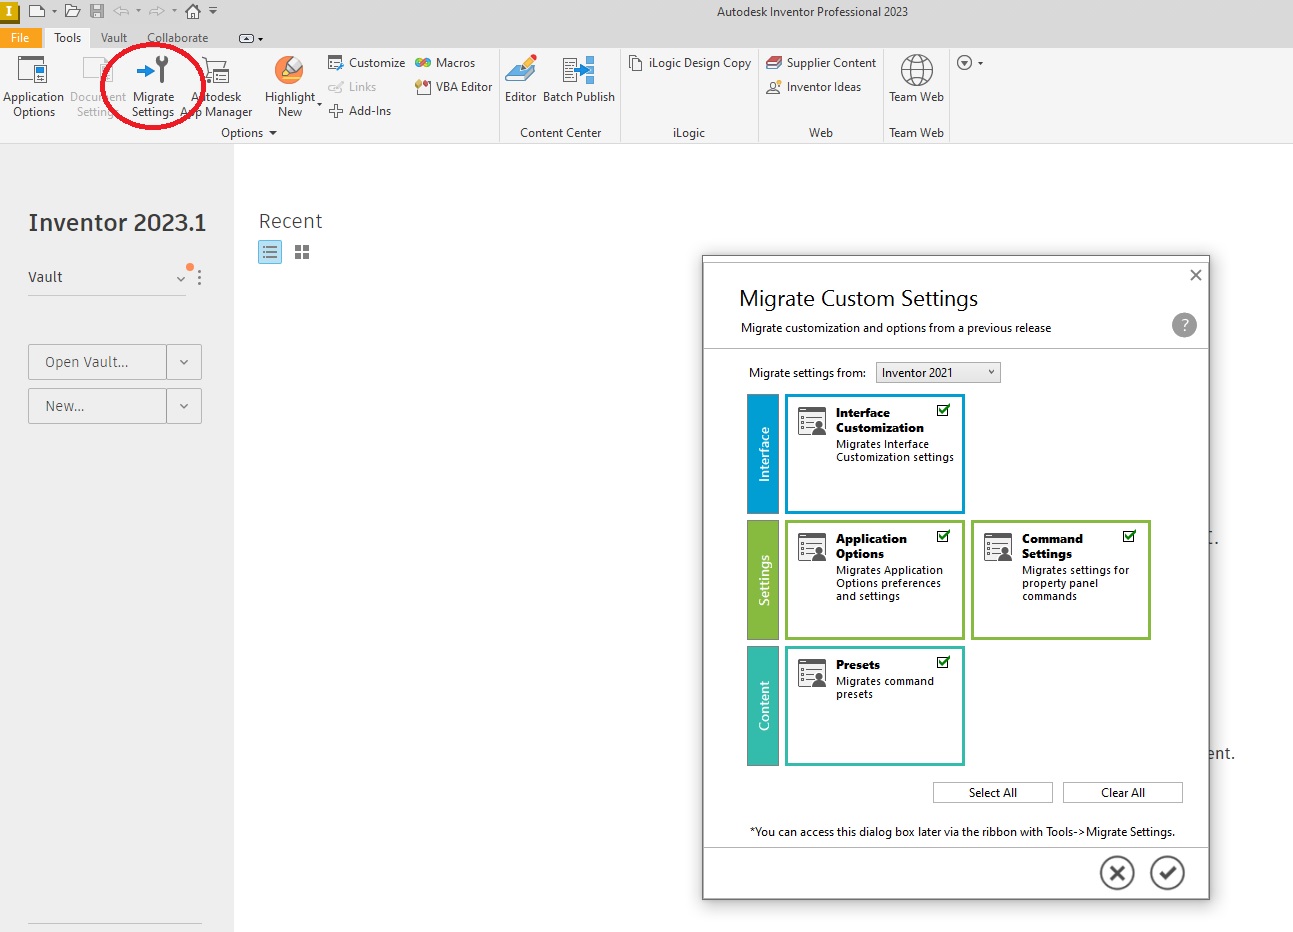
Task: Click the Command Settings card description
Action: [1075, 583]
